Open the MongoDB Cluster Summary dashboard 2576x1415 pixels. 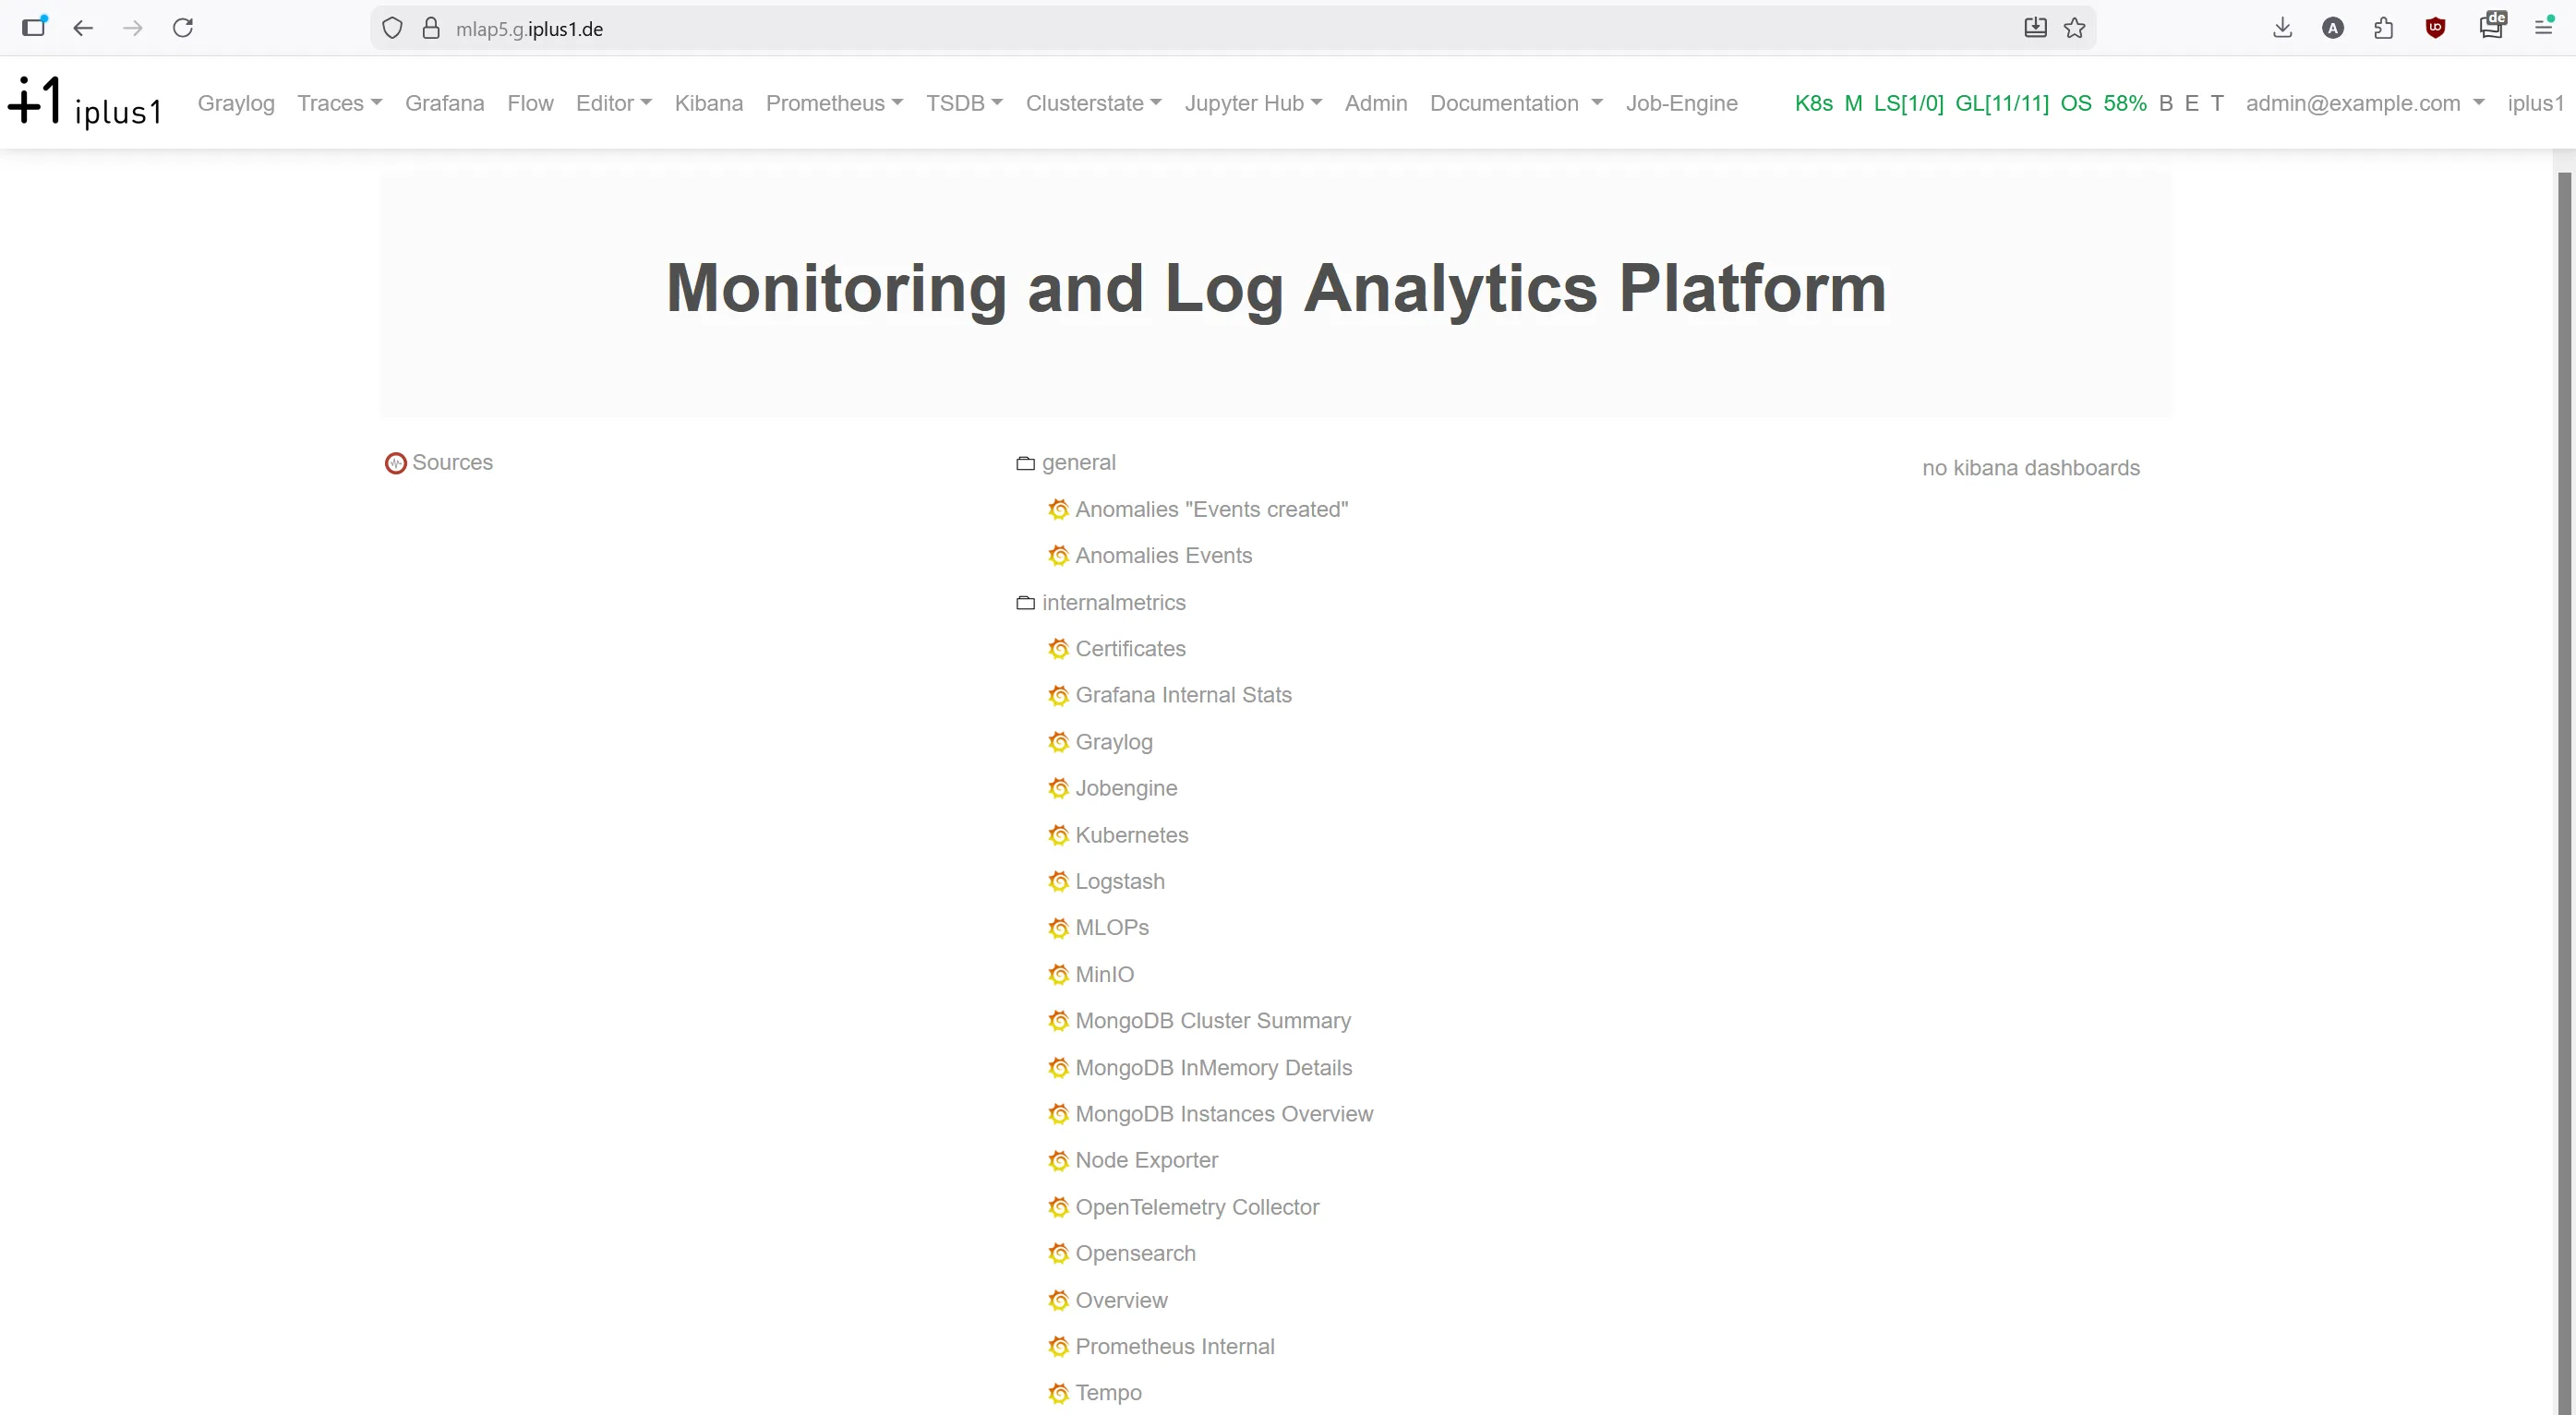pyautogui.click(x=1212, y=1021)
